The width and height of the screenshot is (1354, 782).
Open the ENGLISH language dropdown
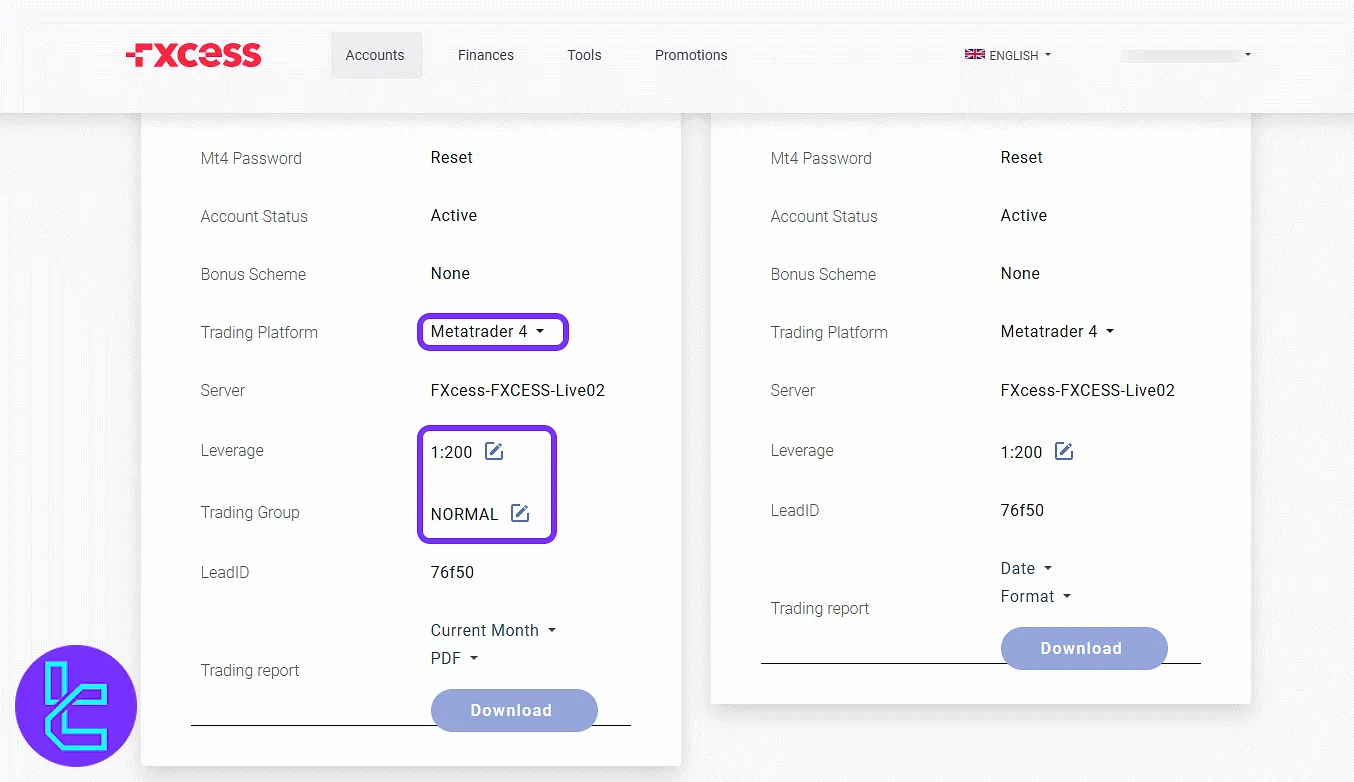click(x=1008, y=55)
